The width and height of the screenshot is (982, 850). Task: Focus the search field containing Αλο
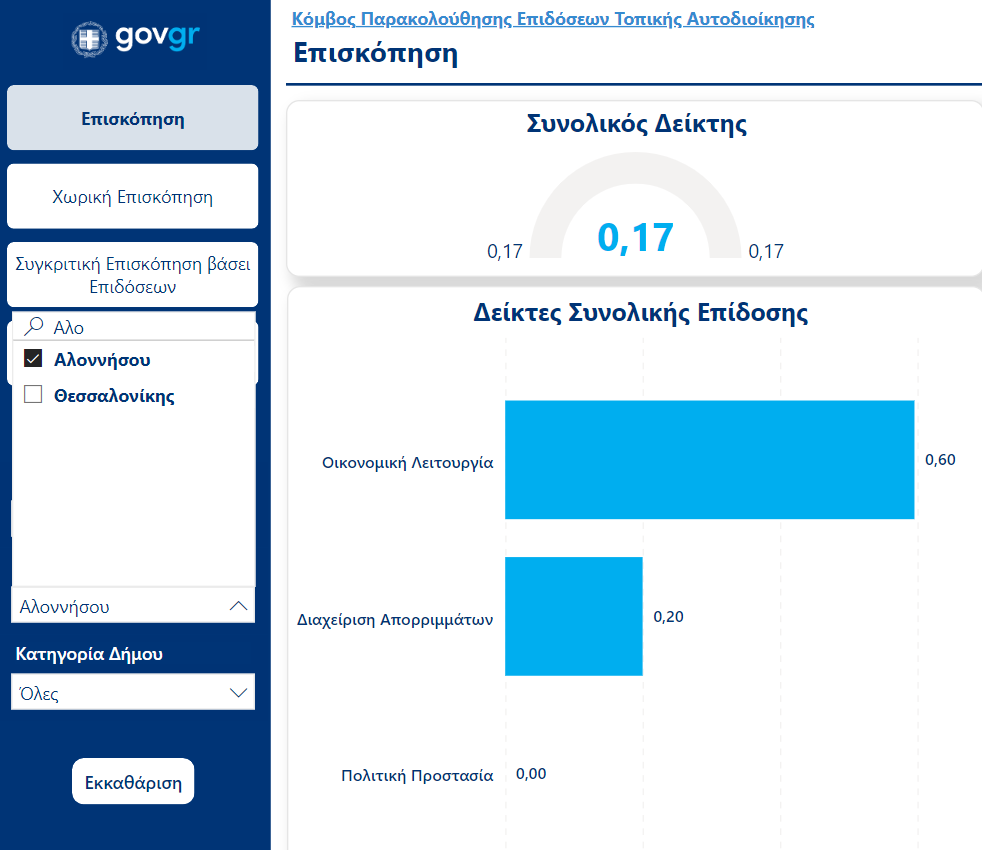[x=140, y=327]
